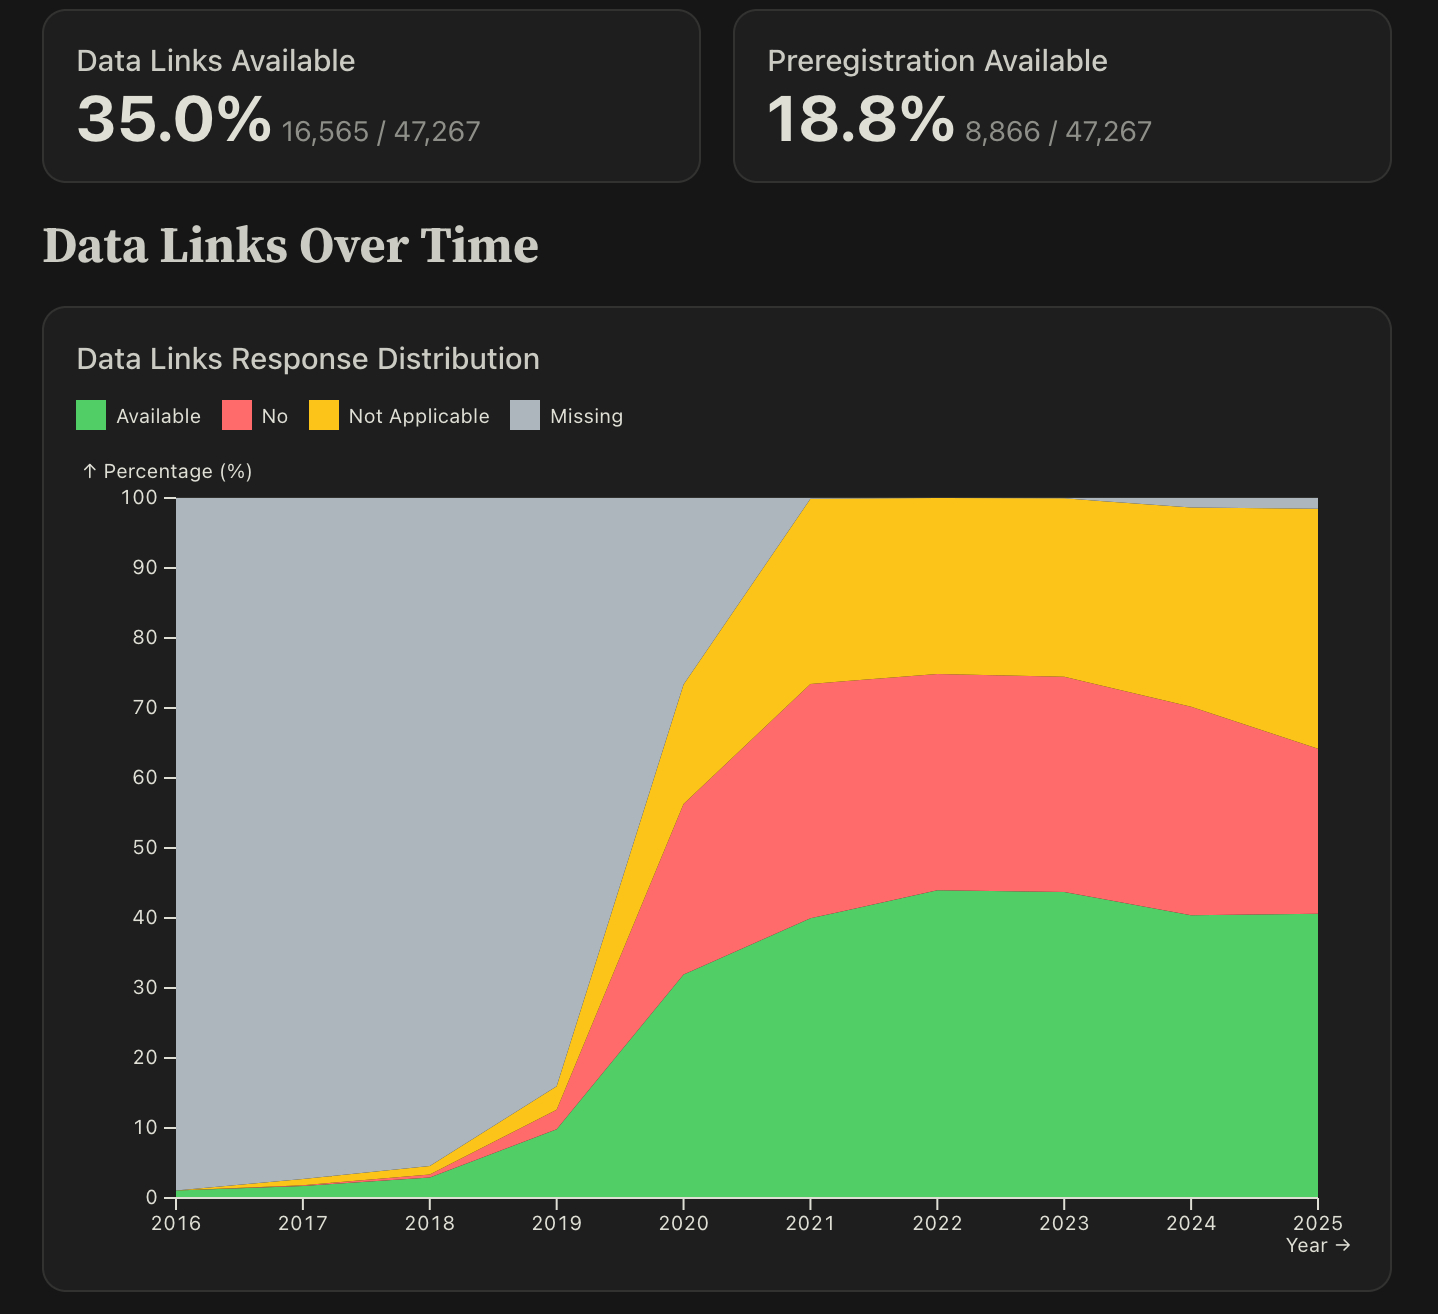Click the 2025 tick on the year axis
This screenshot has width=1438, height=1314.
(x=1317, y=1223)
